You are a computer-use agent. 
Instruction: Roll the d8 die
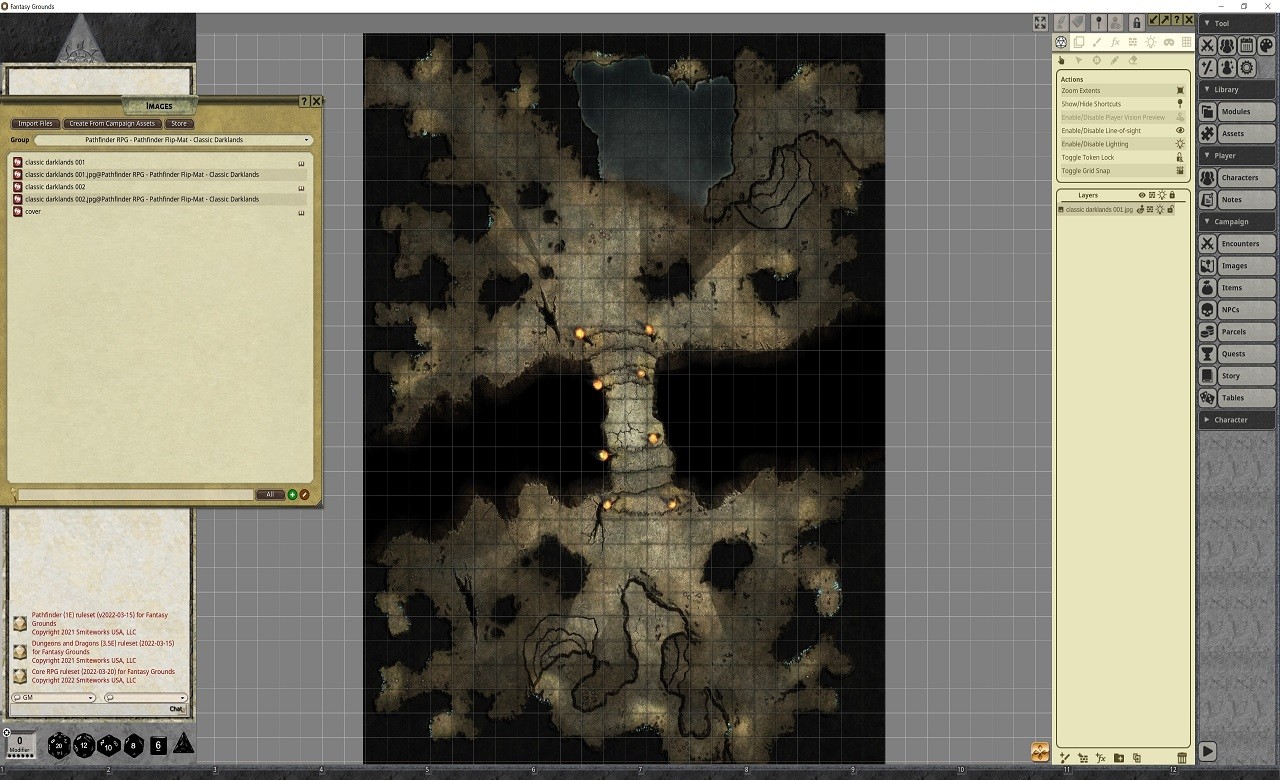point(133,745)
